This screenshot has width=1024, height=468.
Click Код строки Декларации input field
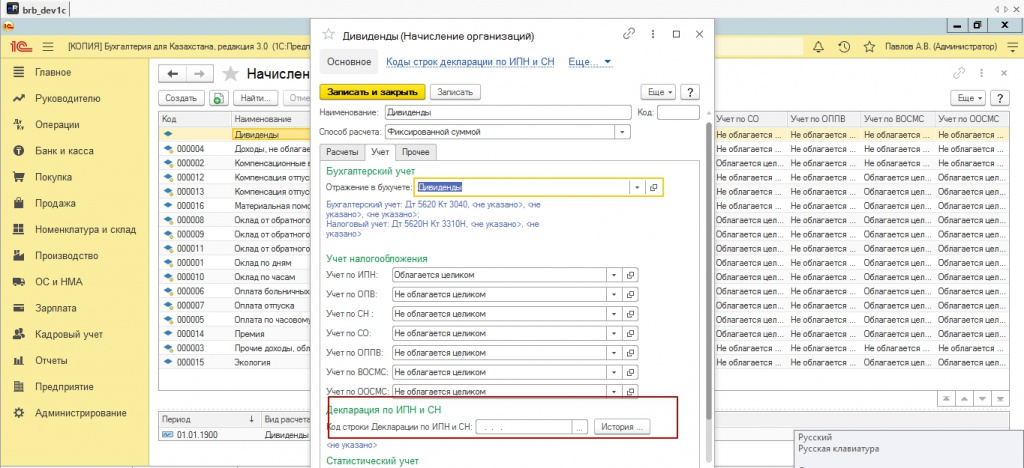point(524,427)
